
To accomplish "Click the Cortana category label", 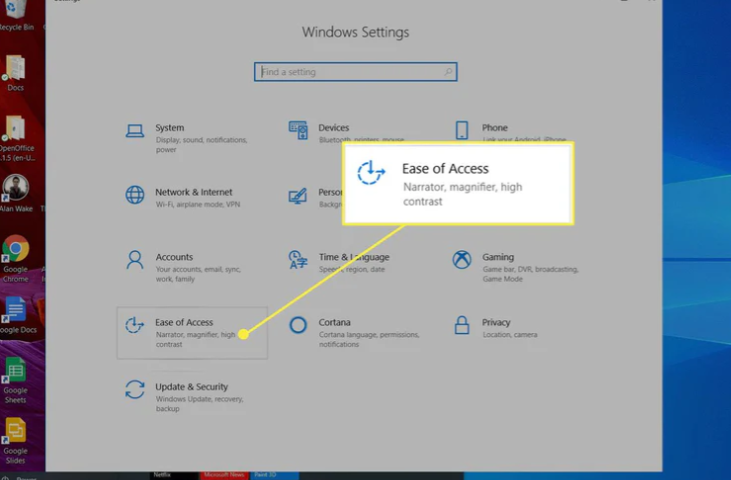I will click(335, 322).
